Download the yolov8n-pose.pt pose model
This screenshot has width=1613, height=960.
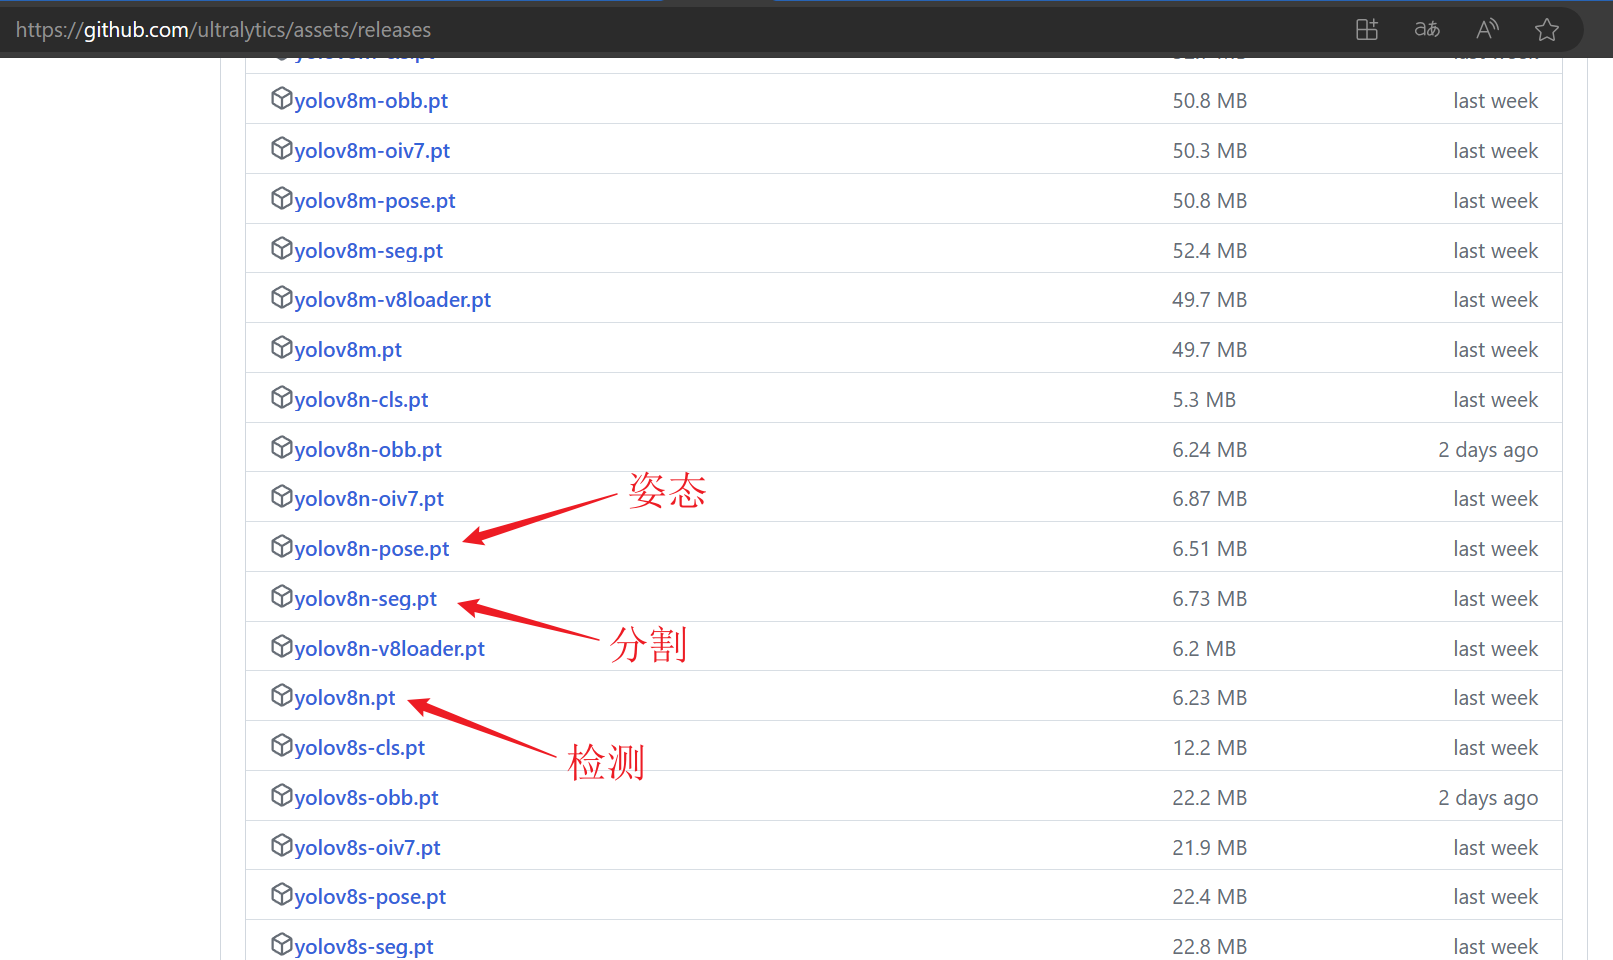pos(372,549)
